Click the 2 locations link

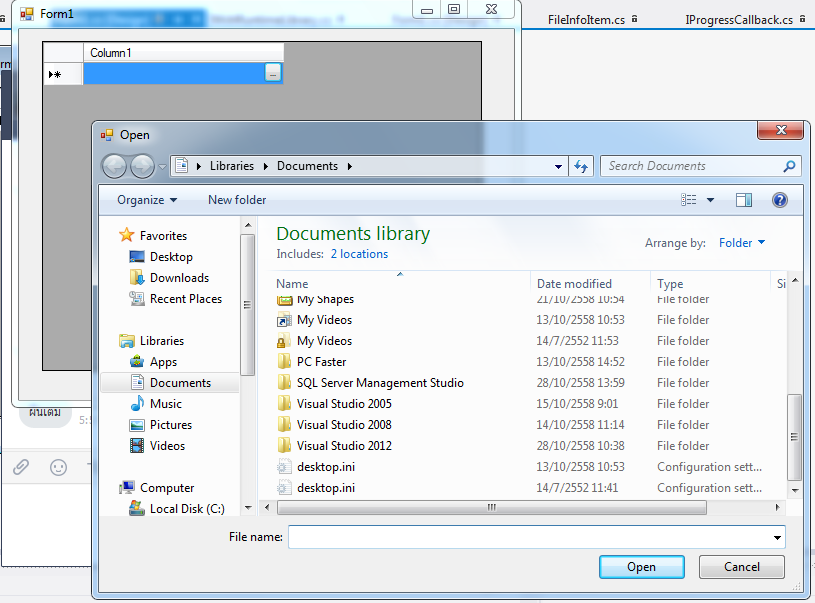(359, 254)
